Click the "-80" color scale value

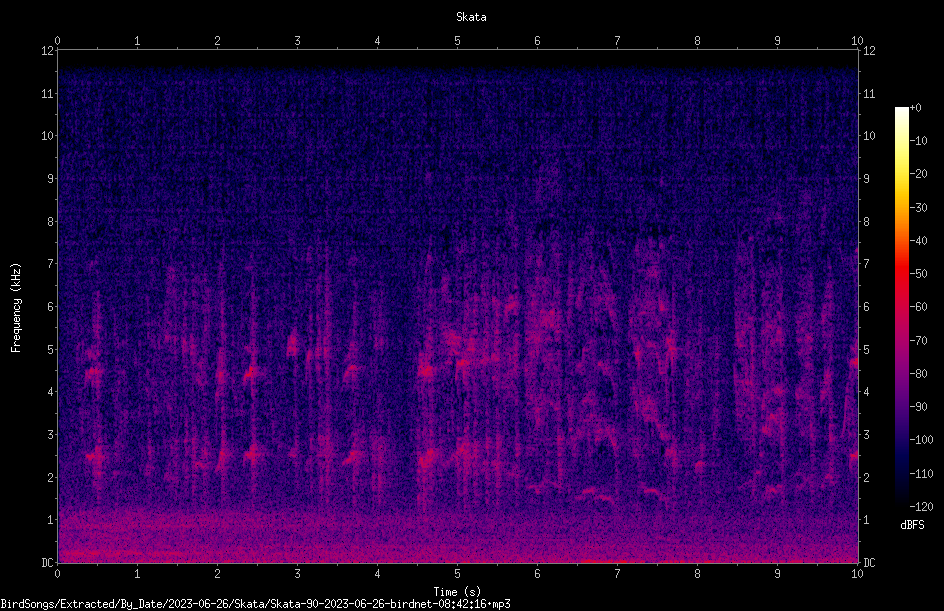[919, 374]
